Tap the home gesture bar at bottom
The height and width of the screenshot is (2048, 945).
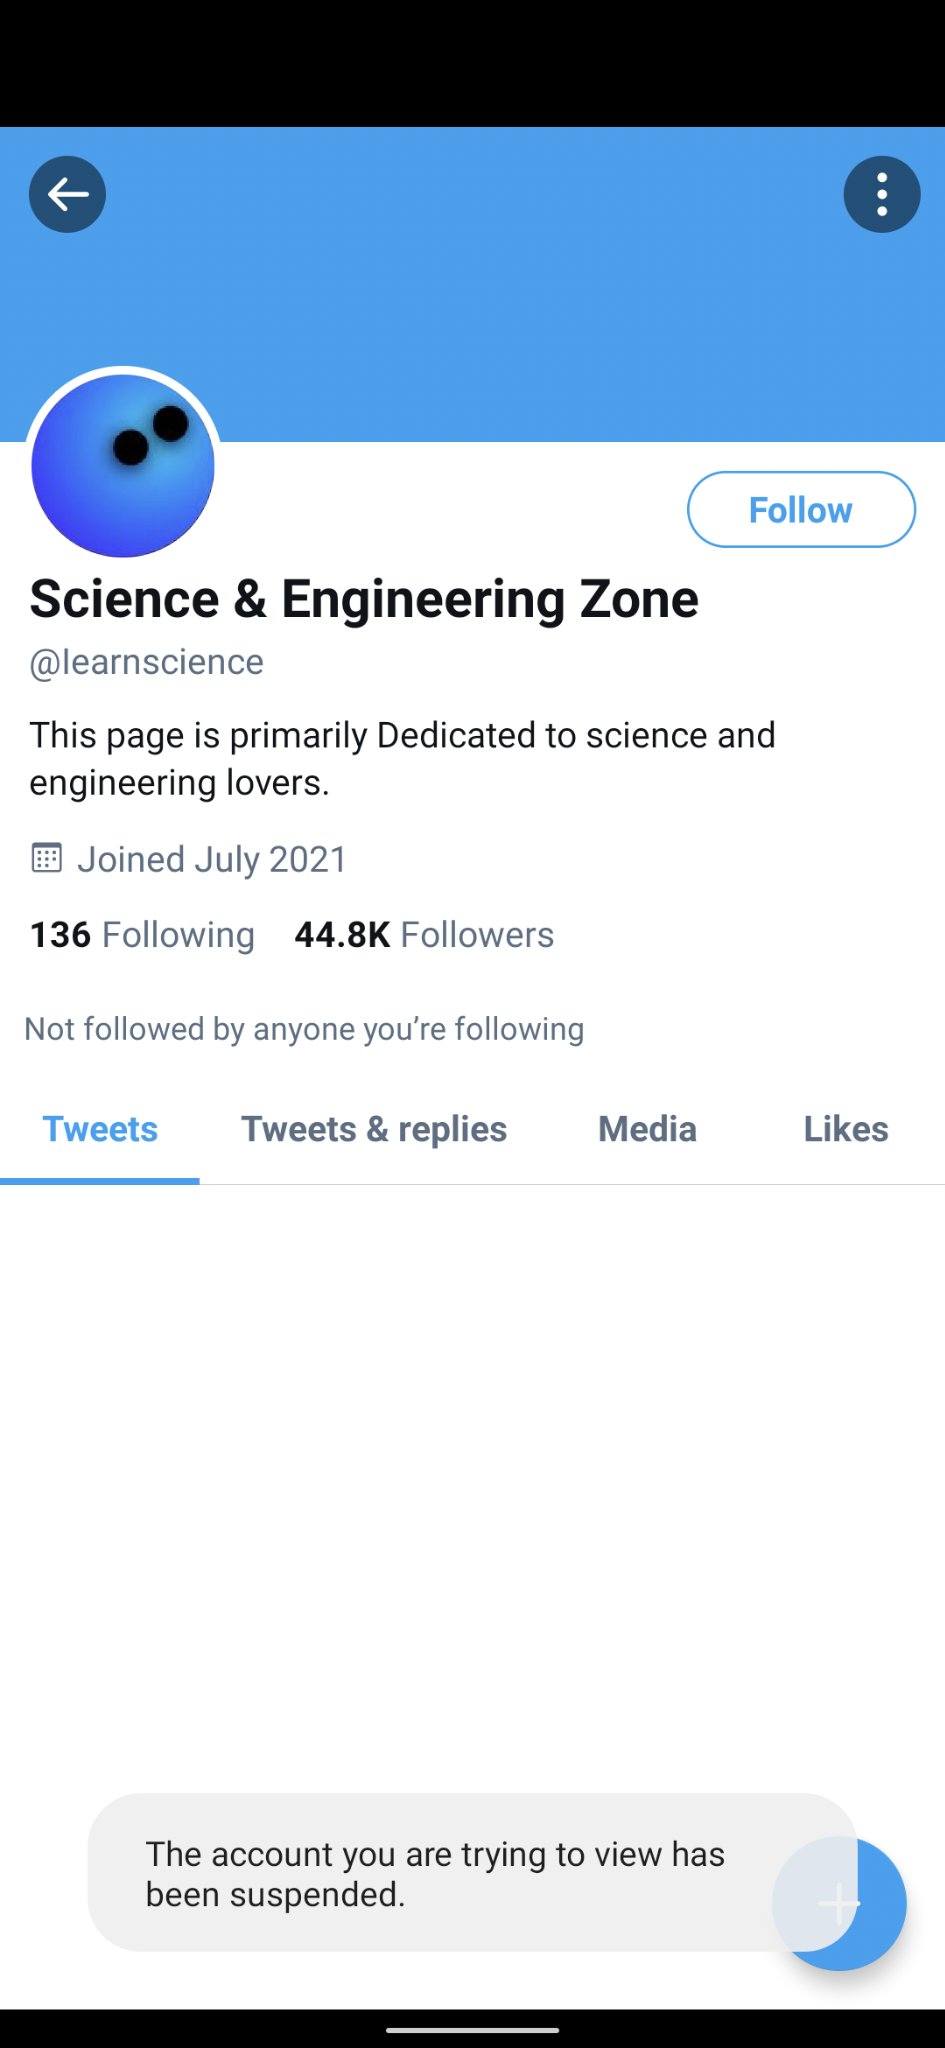pyautogui.click(x=472, y=2030)
